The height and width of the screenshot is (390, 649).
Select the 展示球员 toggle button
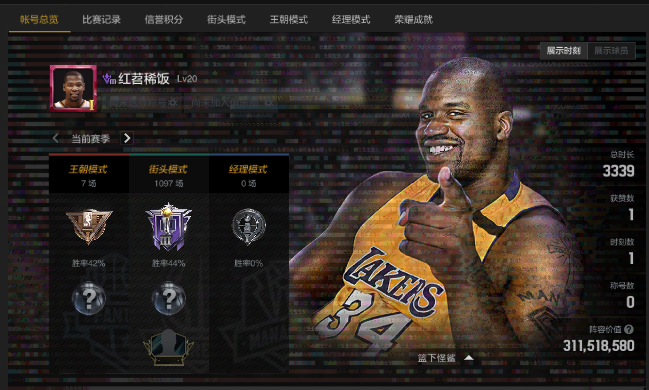(x=611, y=51)
